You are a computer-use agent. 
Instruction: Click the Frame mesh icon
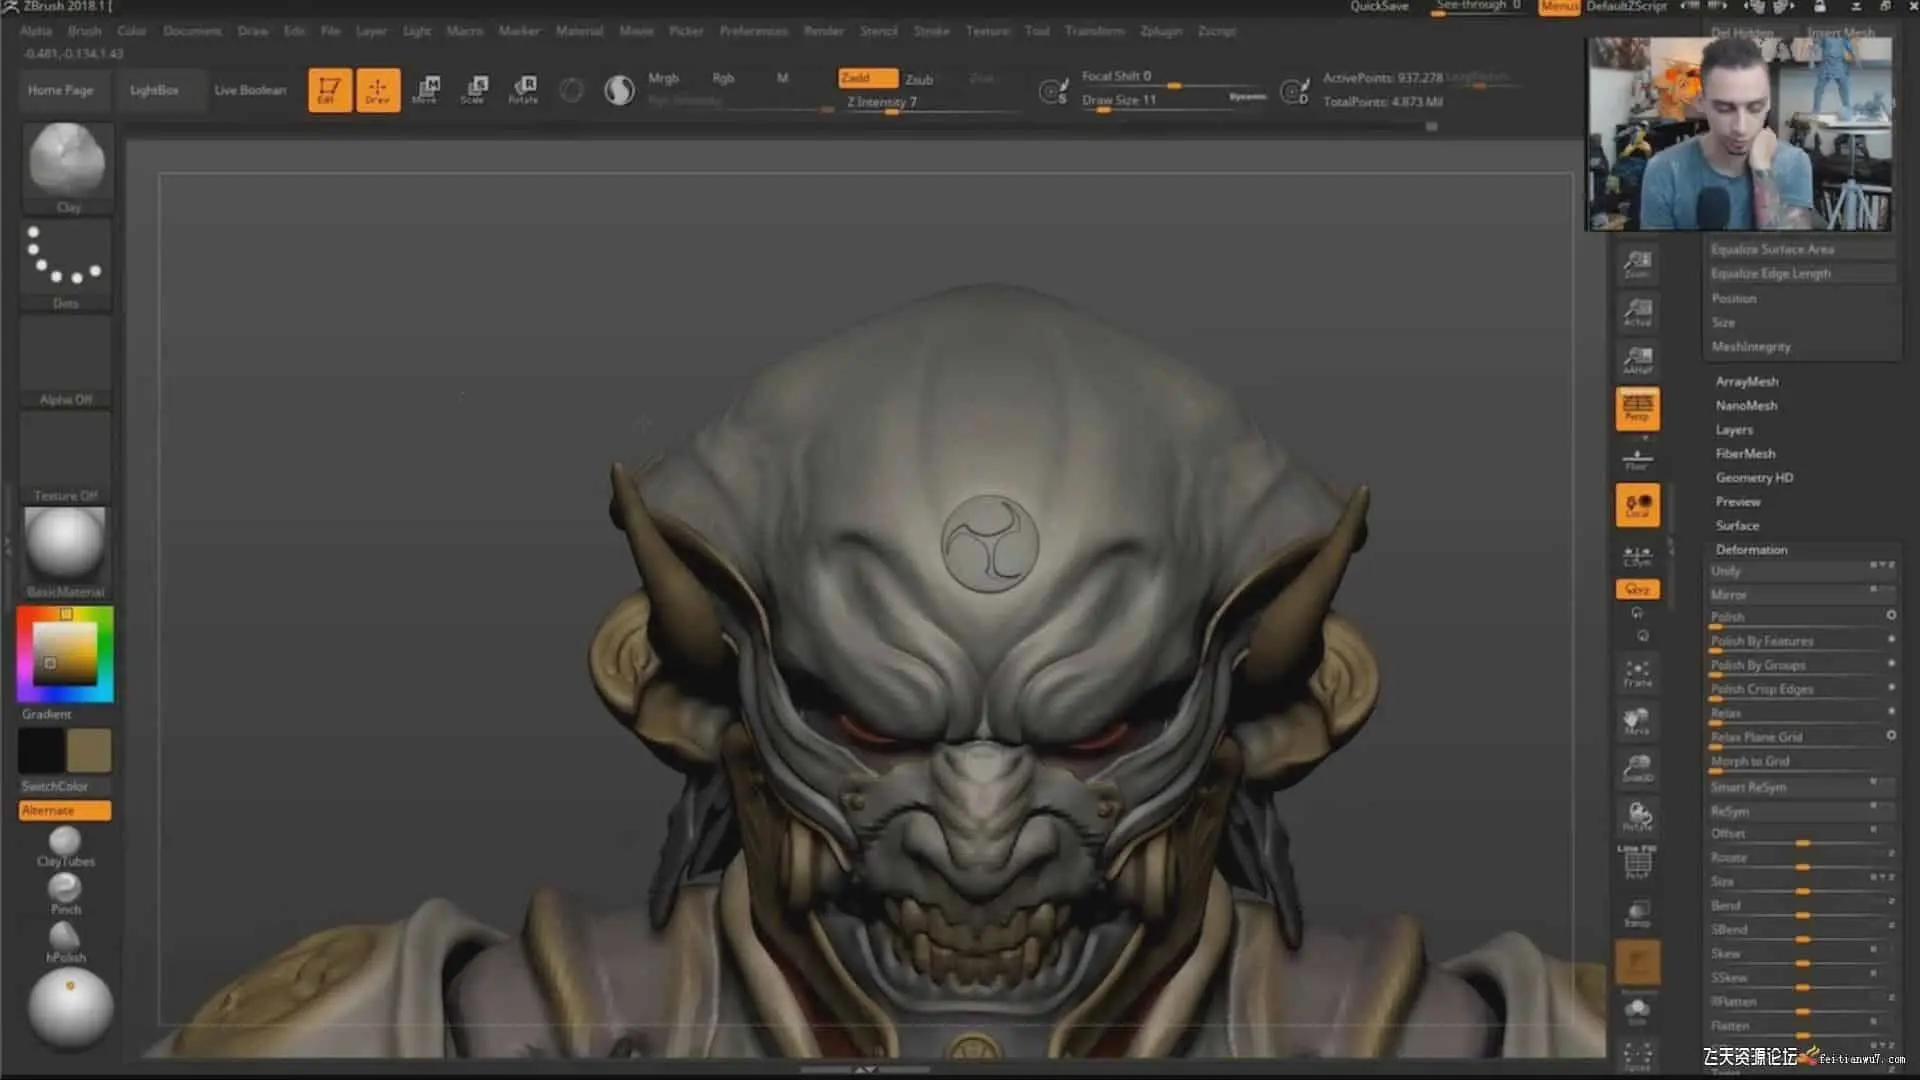coord(1637,672)
